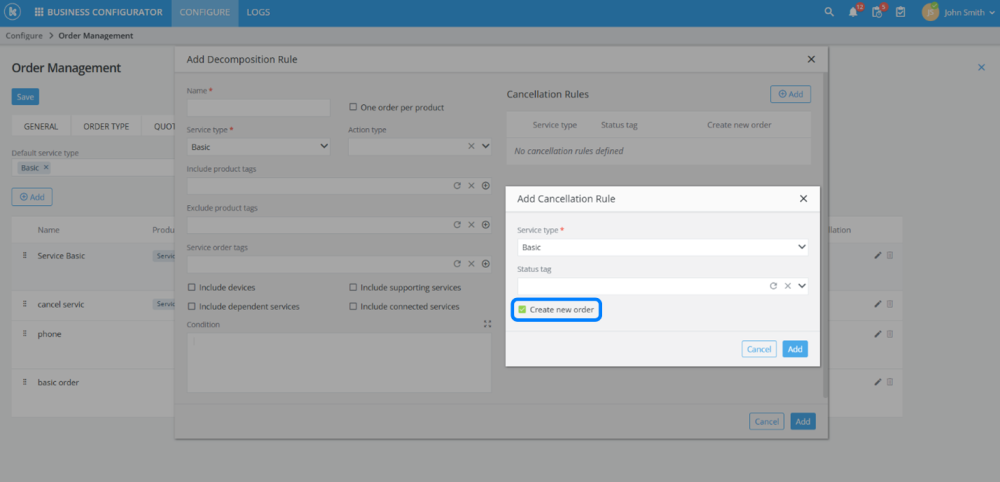This screenshot has height=482, width=1000.
Task: Switch to the LOGS menu
Action: 258,12
